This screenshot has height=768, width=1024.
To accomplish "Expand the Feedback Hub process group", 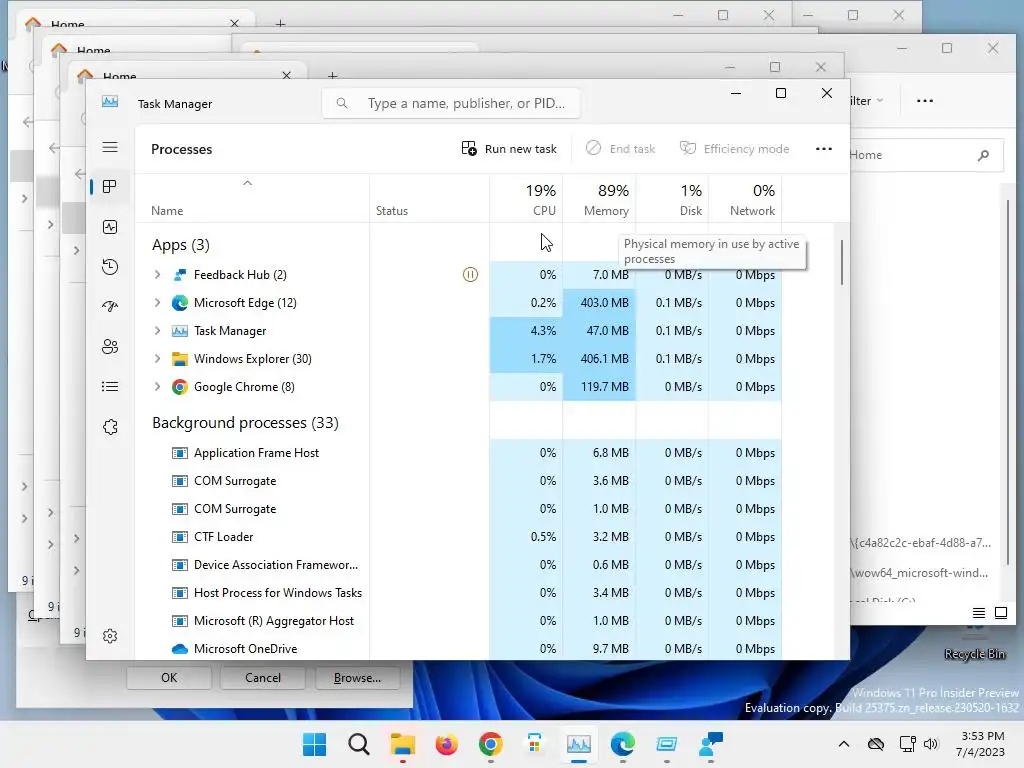I will [157, 275].
